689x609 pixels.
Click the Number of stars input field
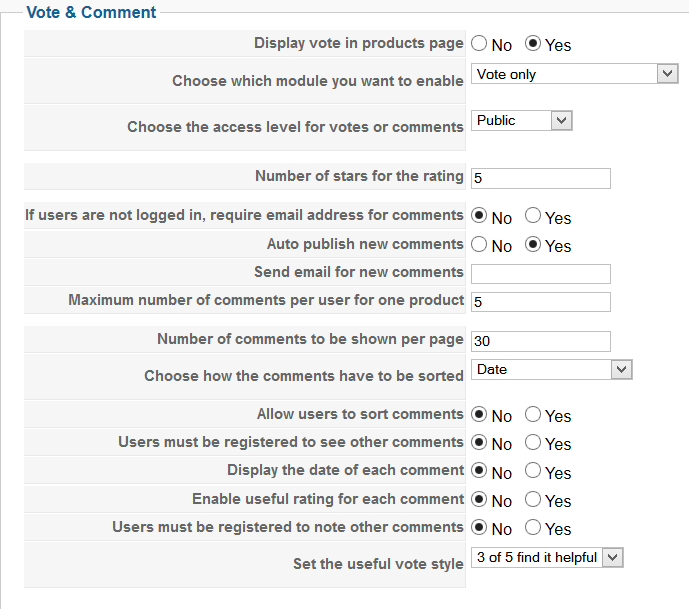pyautogui.click(x=540, y=178)
